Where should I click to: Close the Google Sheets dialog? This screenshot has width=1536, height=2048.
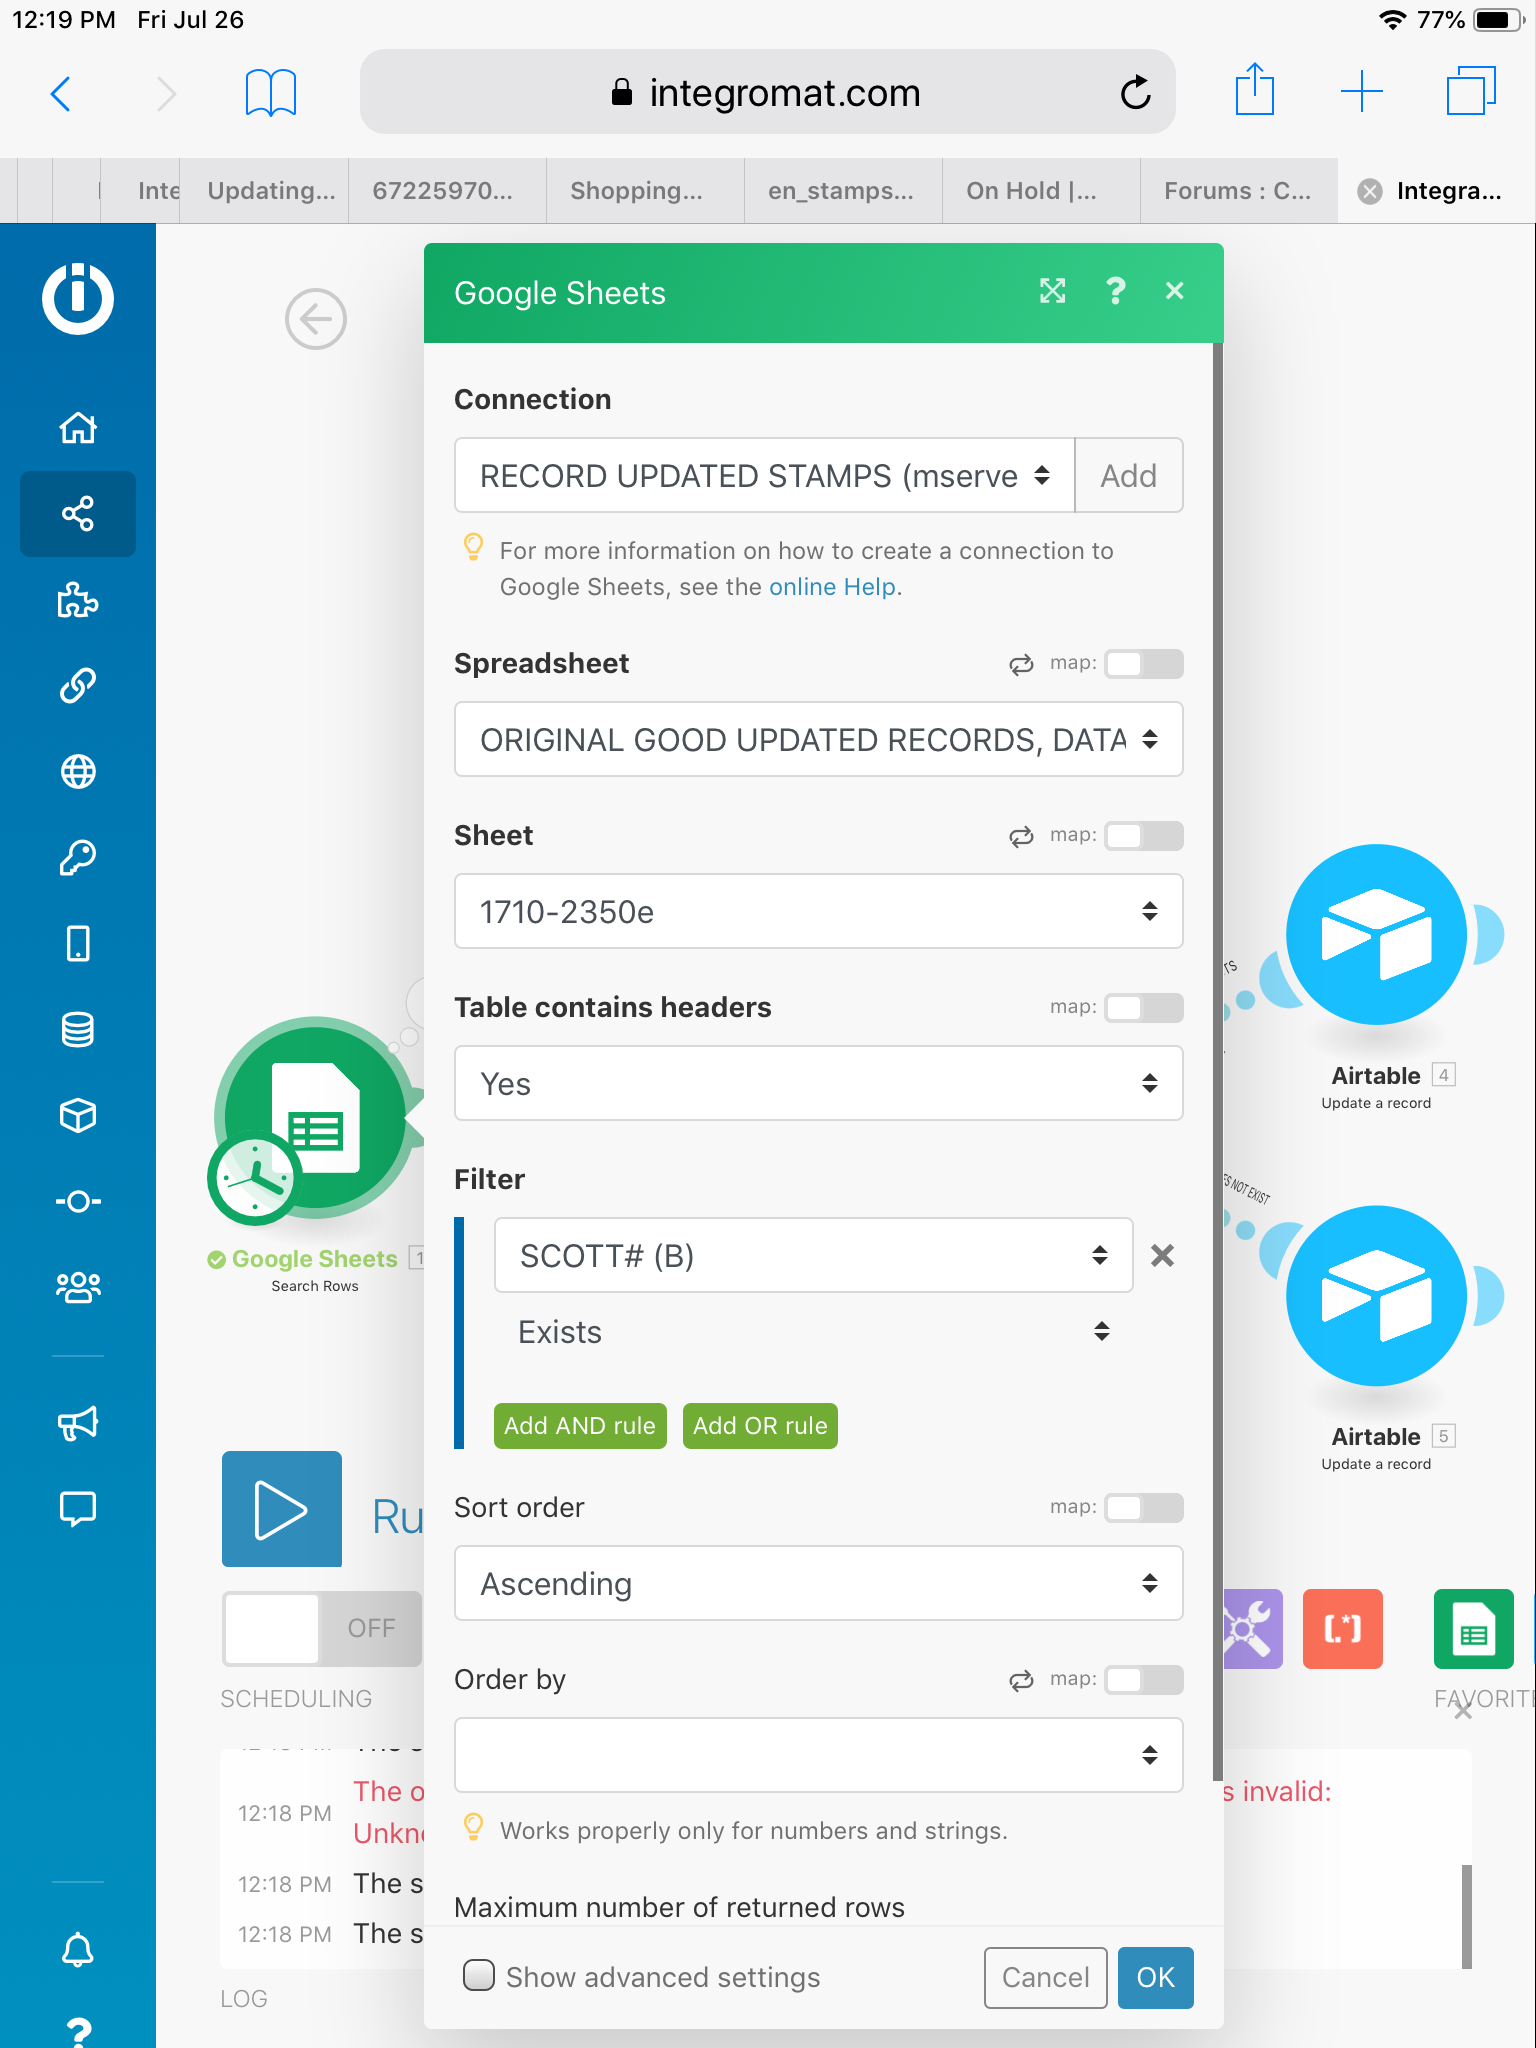[x=1175, y=291]
